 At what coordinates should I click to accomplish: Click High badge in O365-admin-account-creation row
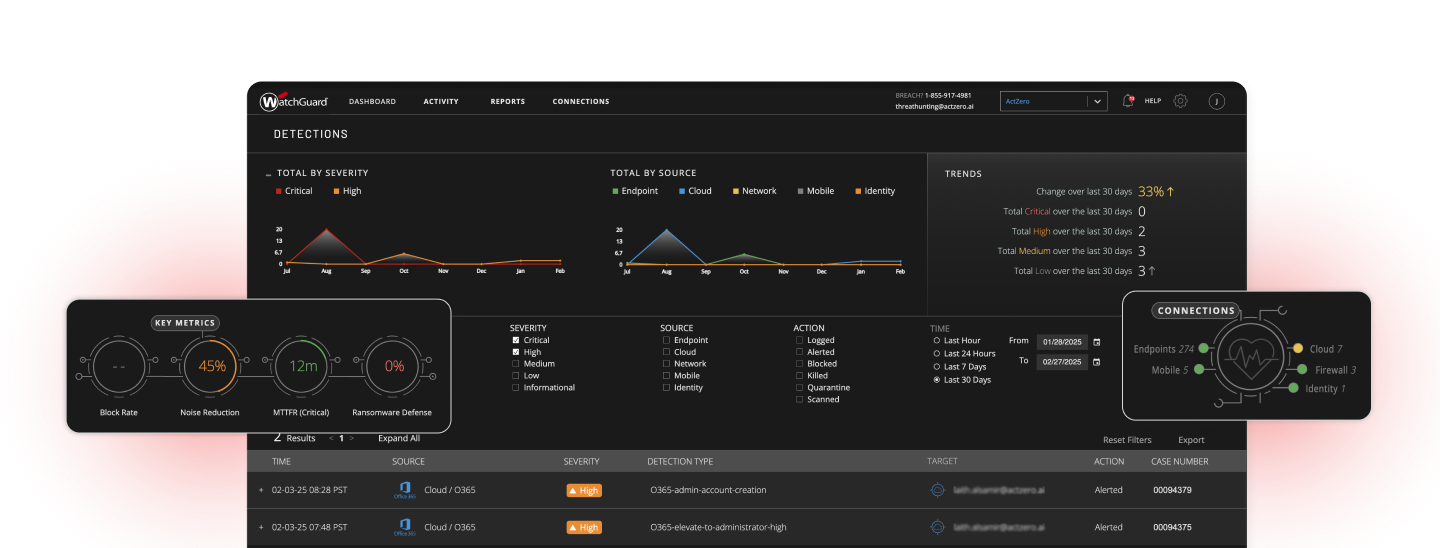[584, 490]
